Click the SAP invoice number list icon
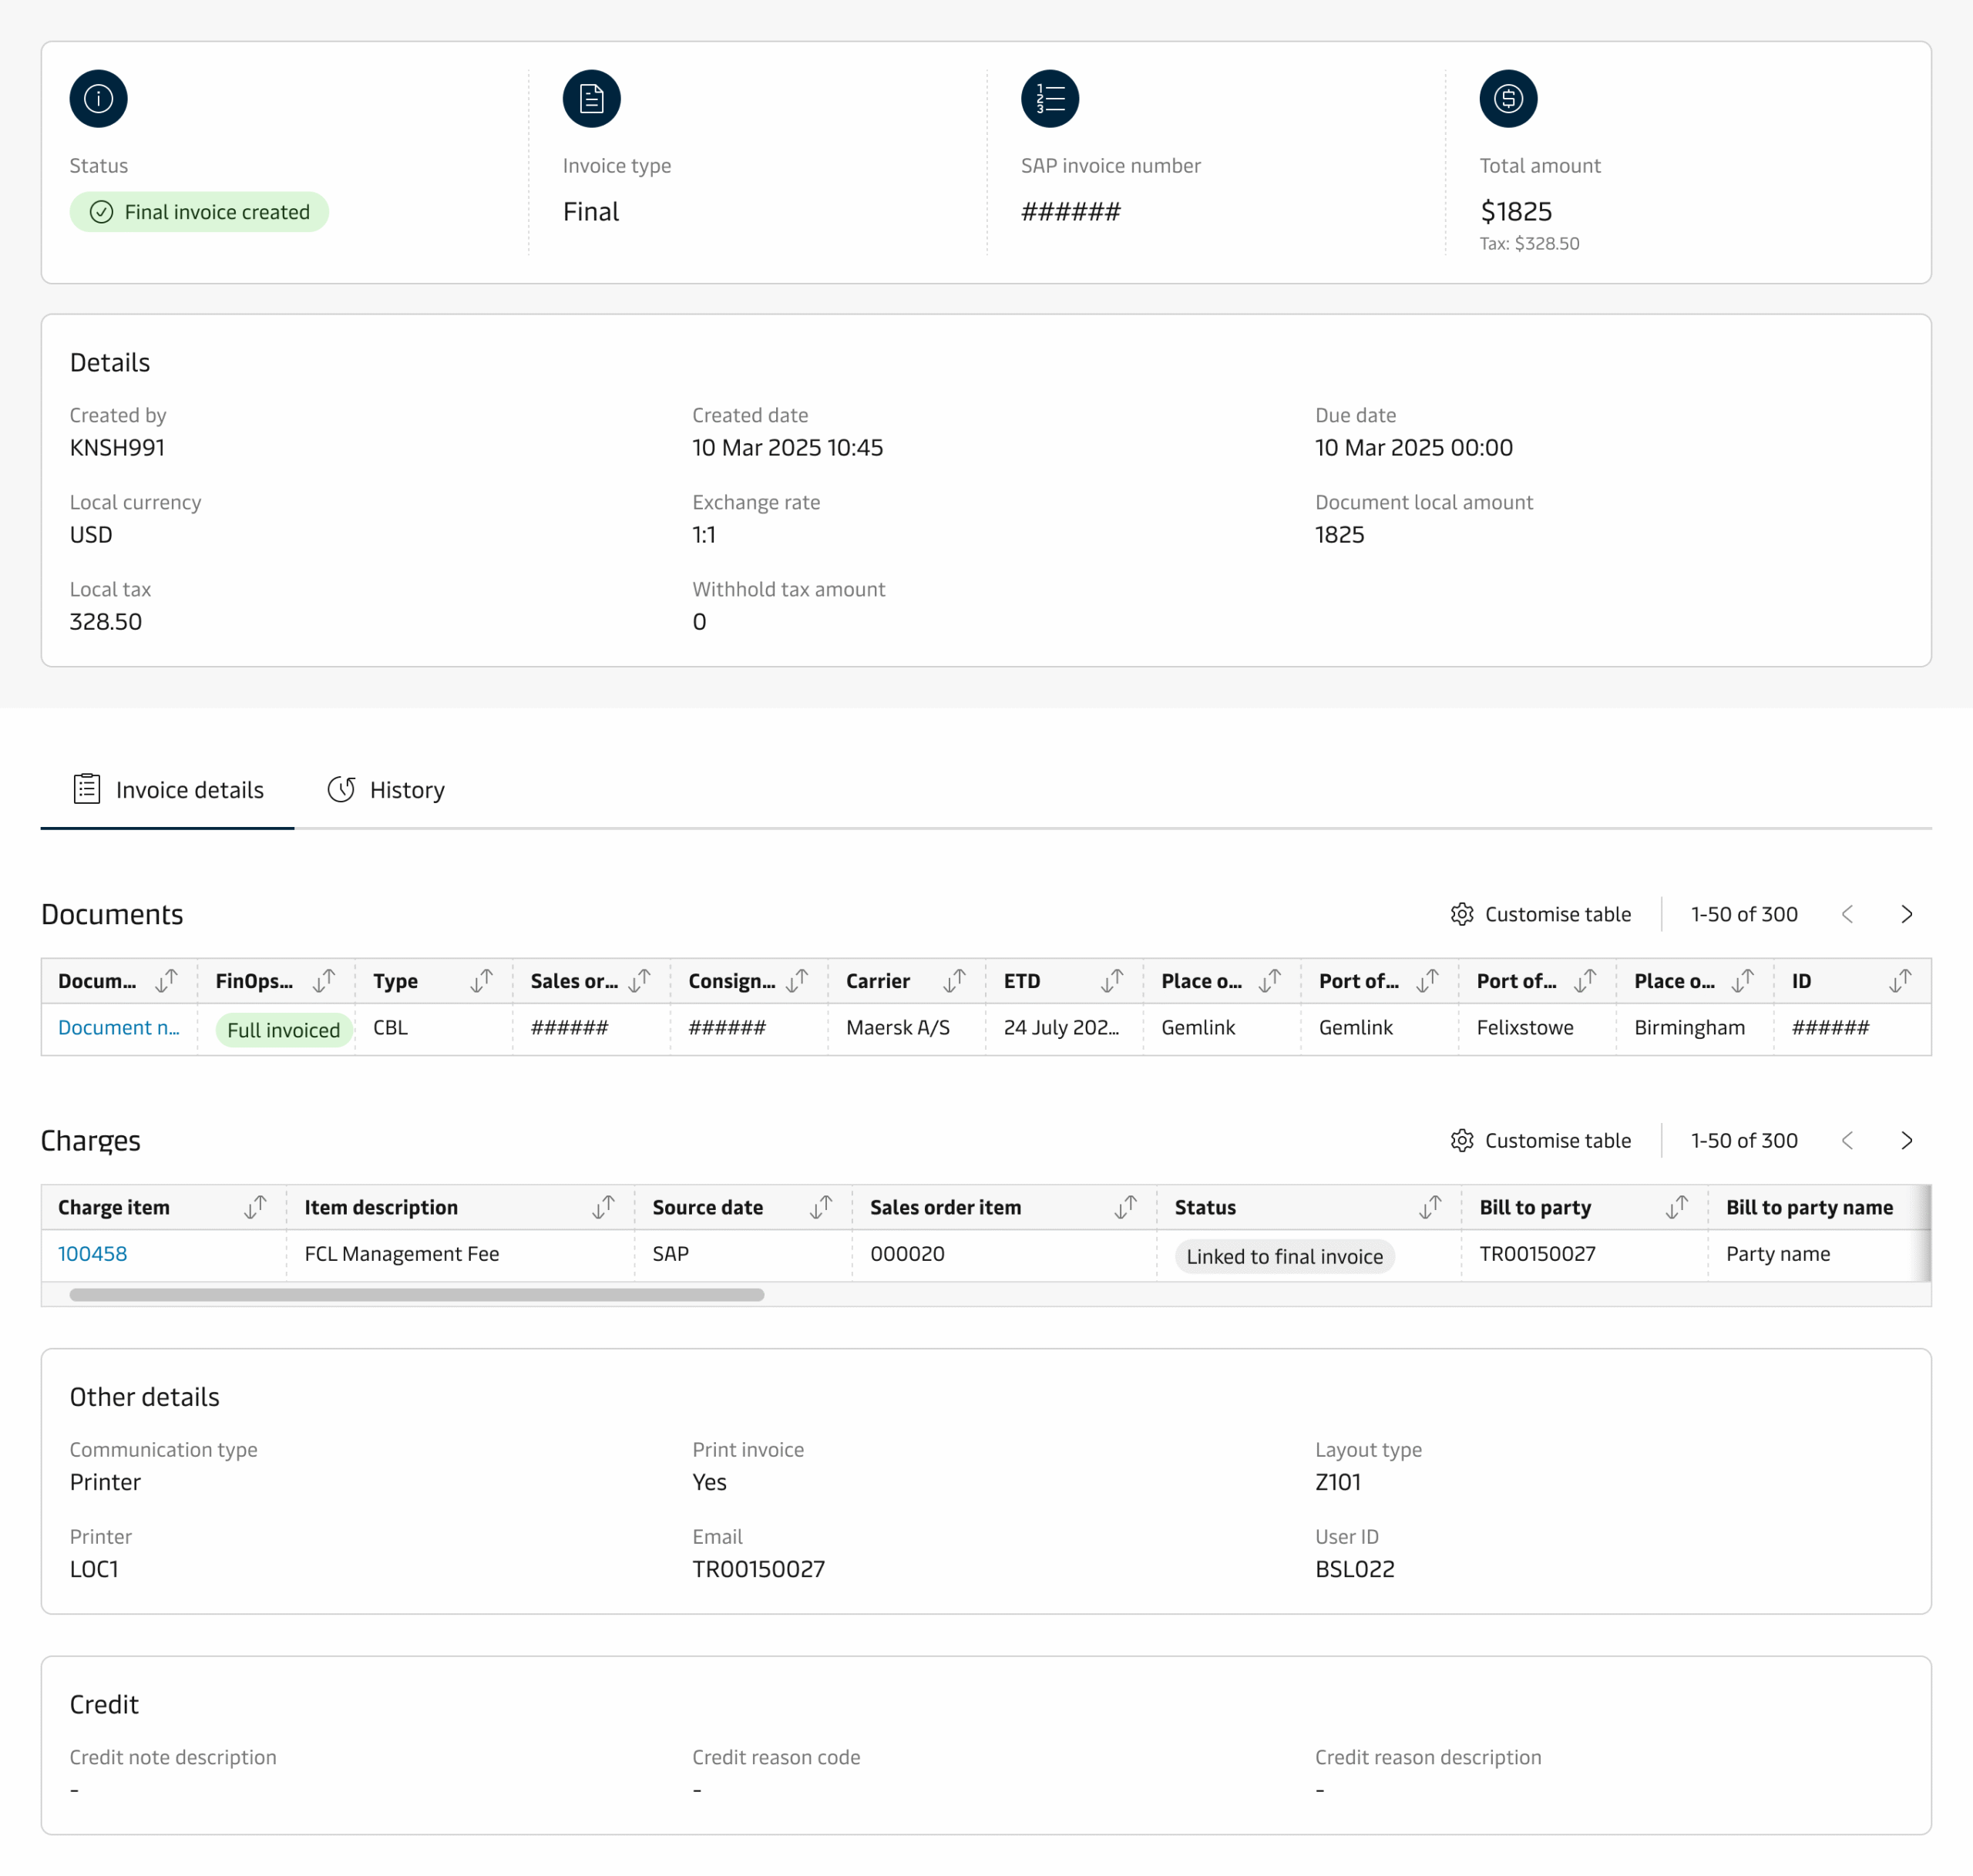1973x1876 pixels. click(x=1049, y=99)
